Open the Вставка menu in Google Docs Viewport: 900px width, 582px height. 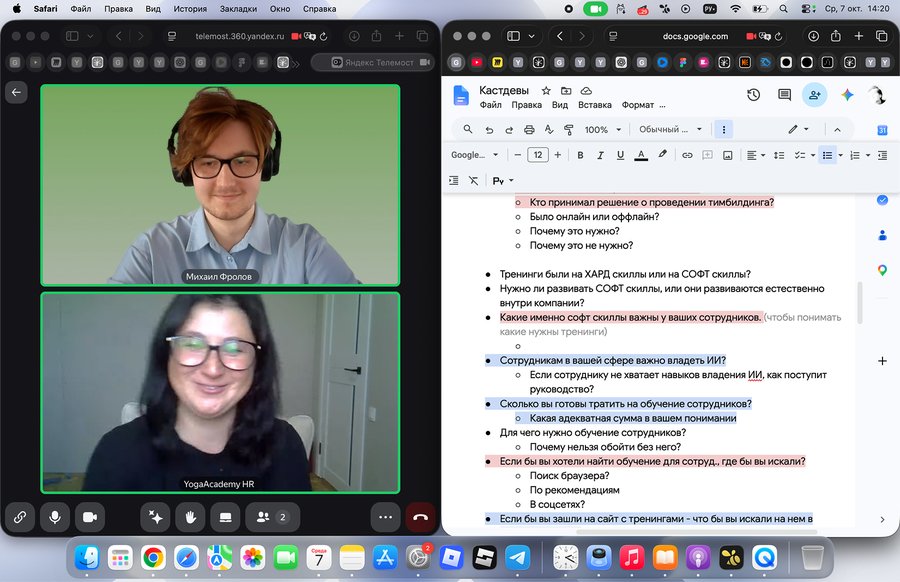[595, 105]
